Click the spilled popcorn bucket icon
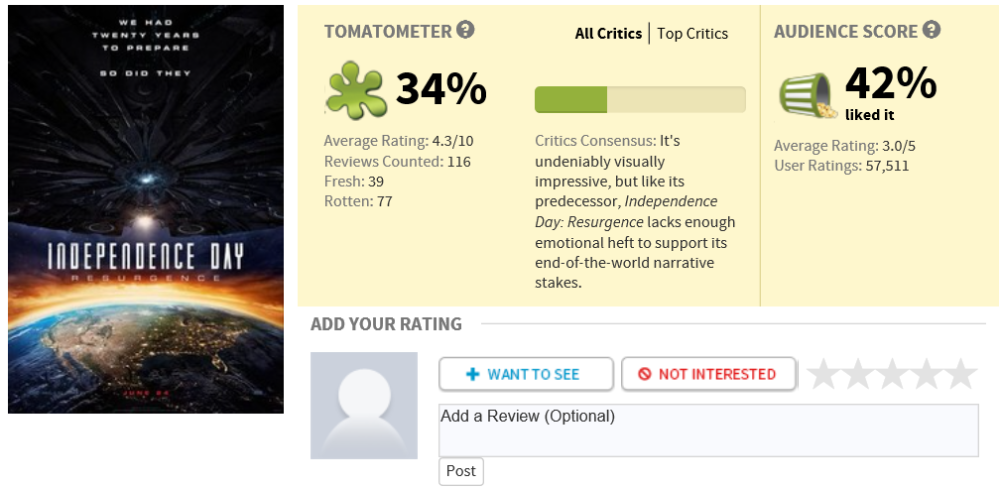Image resolution: width=1000 pixels, height=489 pixels. tap(808, 93)
